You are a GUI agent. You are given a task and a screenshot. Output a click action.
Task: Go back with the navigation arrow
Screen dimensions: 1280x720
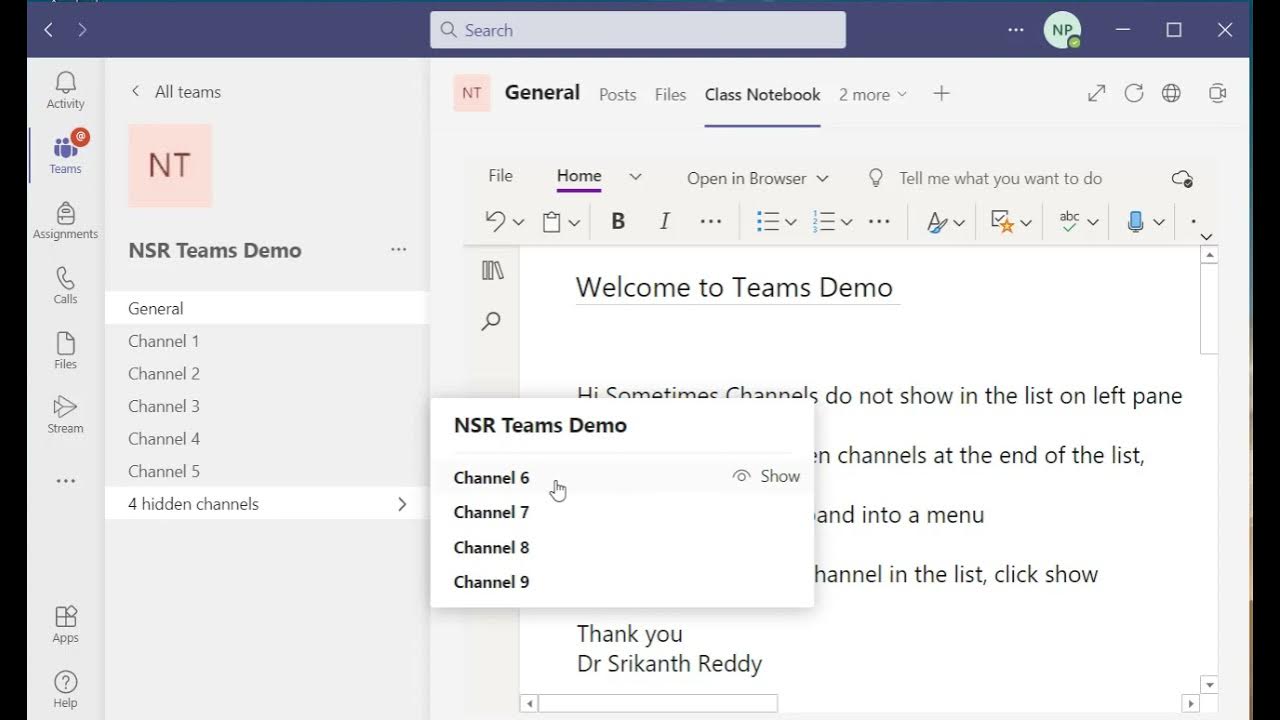[x=48, y=30]
